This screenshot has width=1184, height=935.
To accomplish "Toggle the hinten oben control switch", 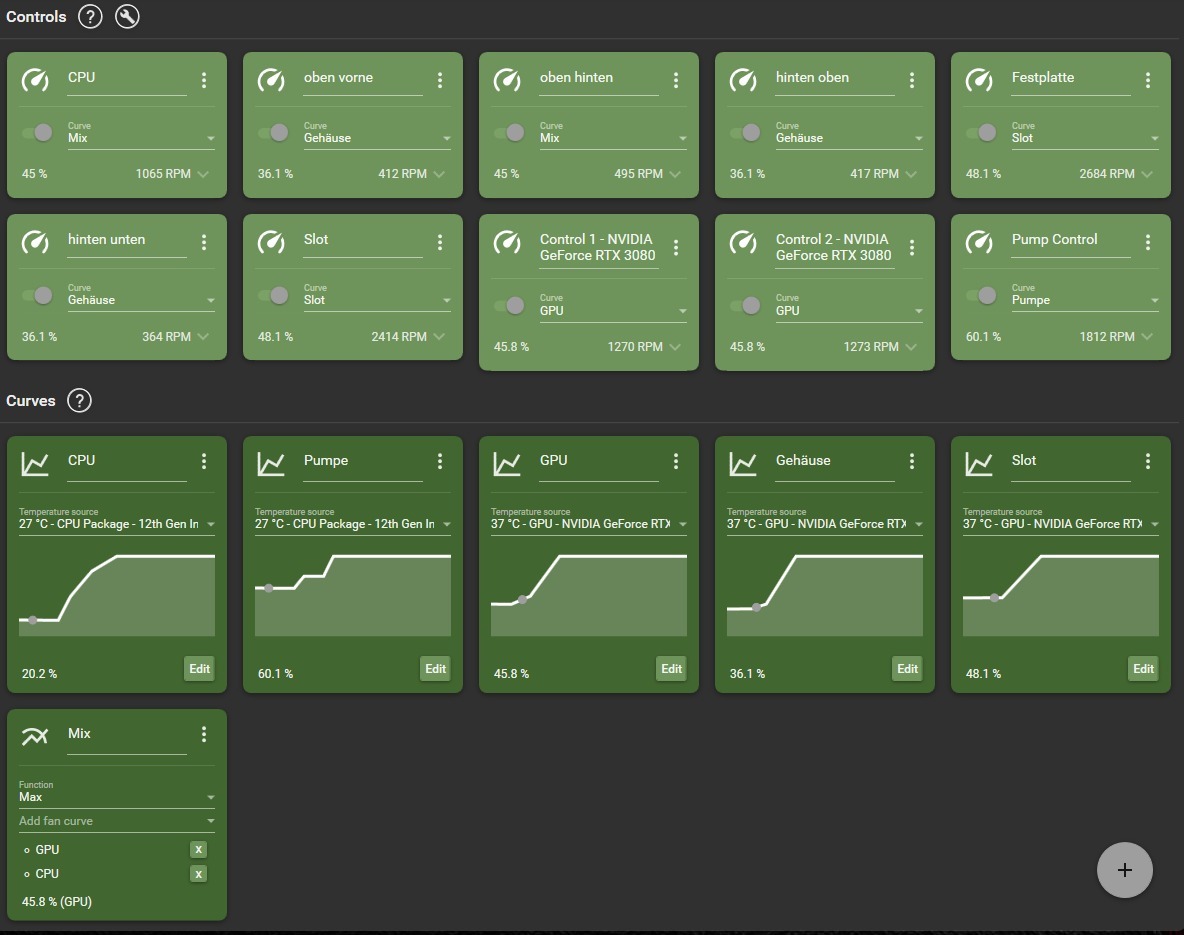I will tap(745, 133).
